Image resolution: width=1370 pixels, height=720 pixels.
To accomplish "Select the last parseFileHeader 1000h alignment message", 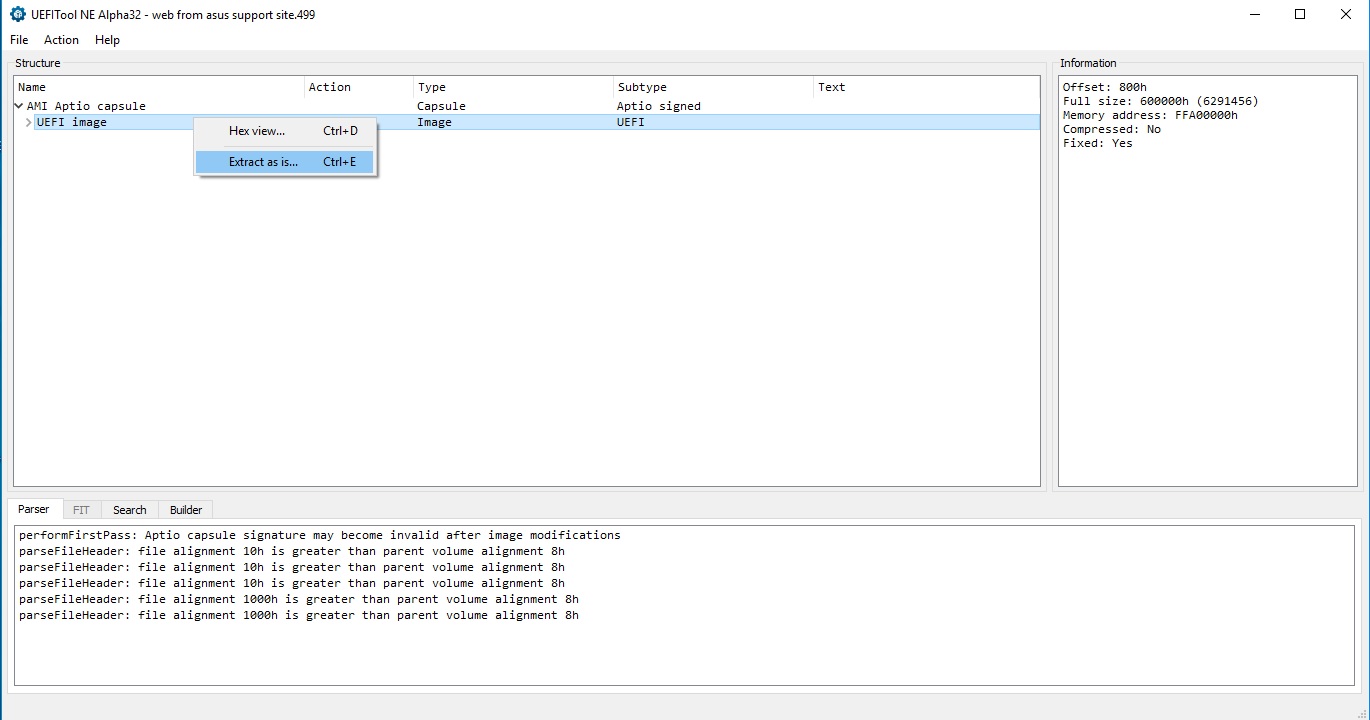I will pos(299,615).
